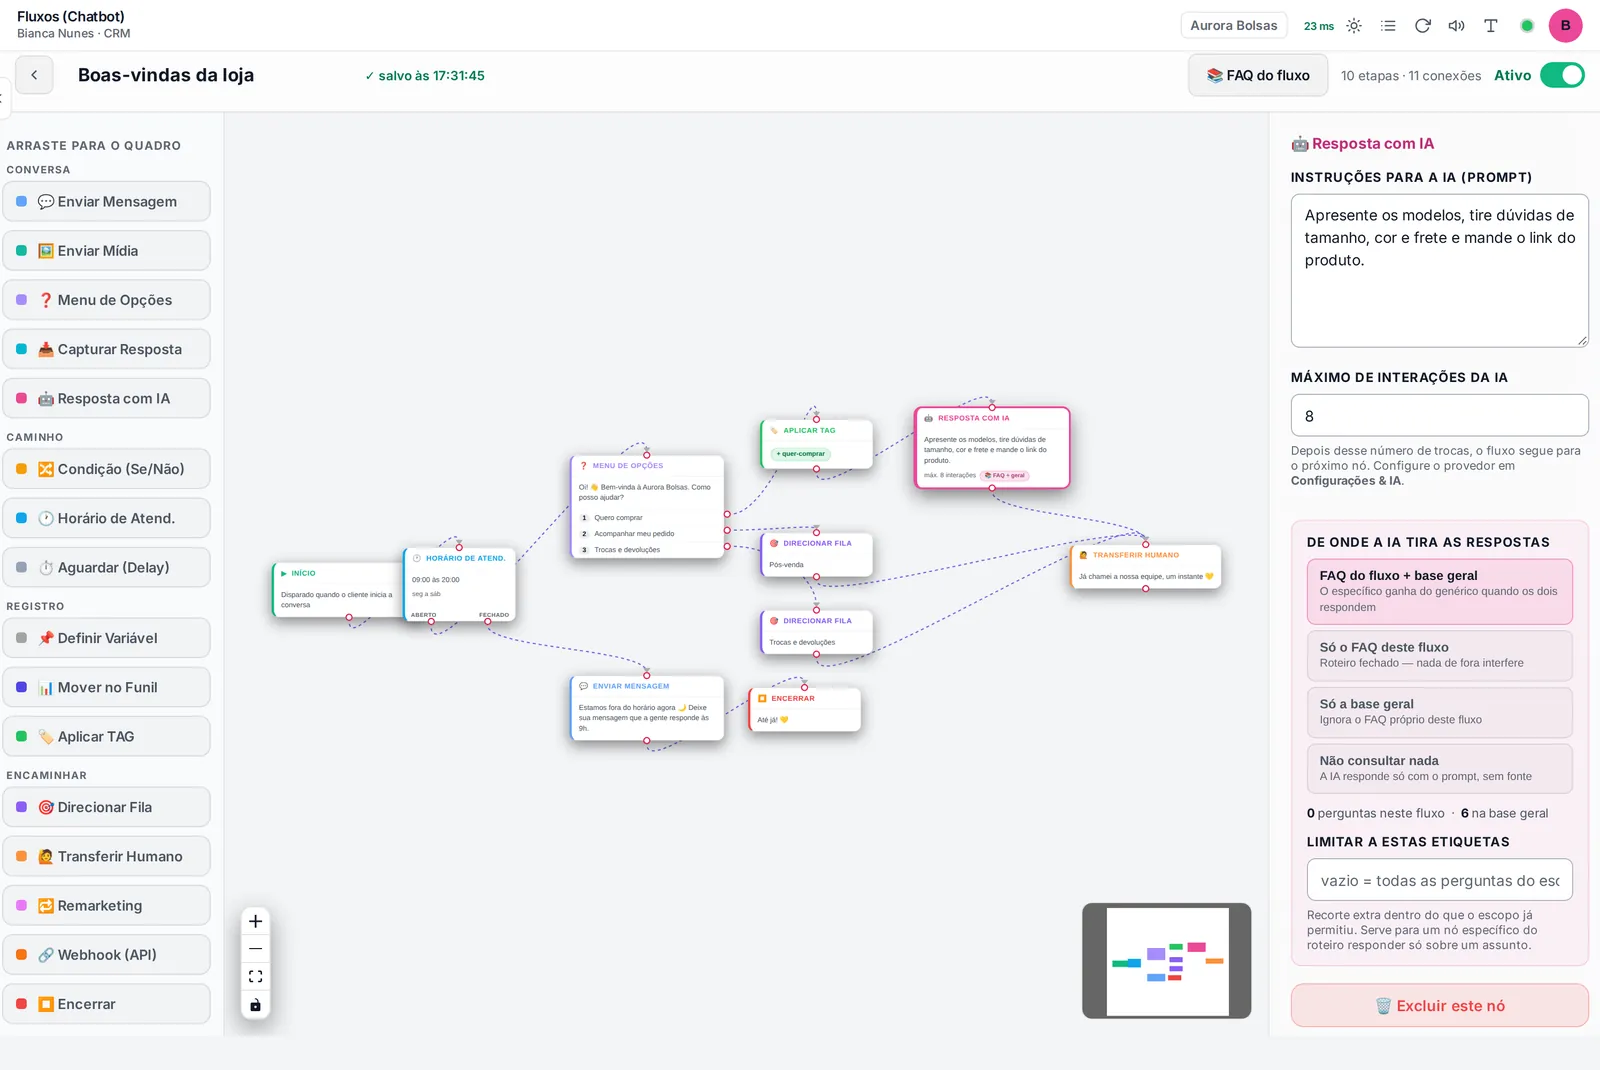
Task: Open the Aurora Bolsas account selector
Action: click(1233, 26)
